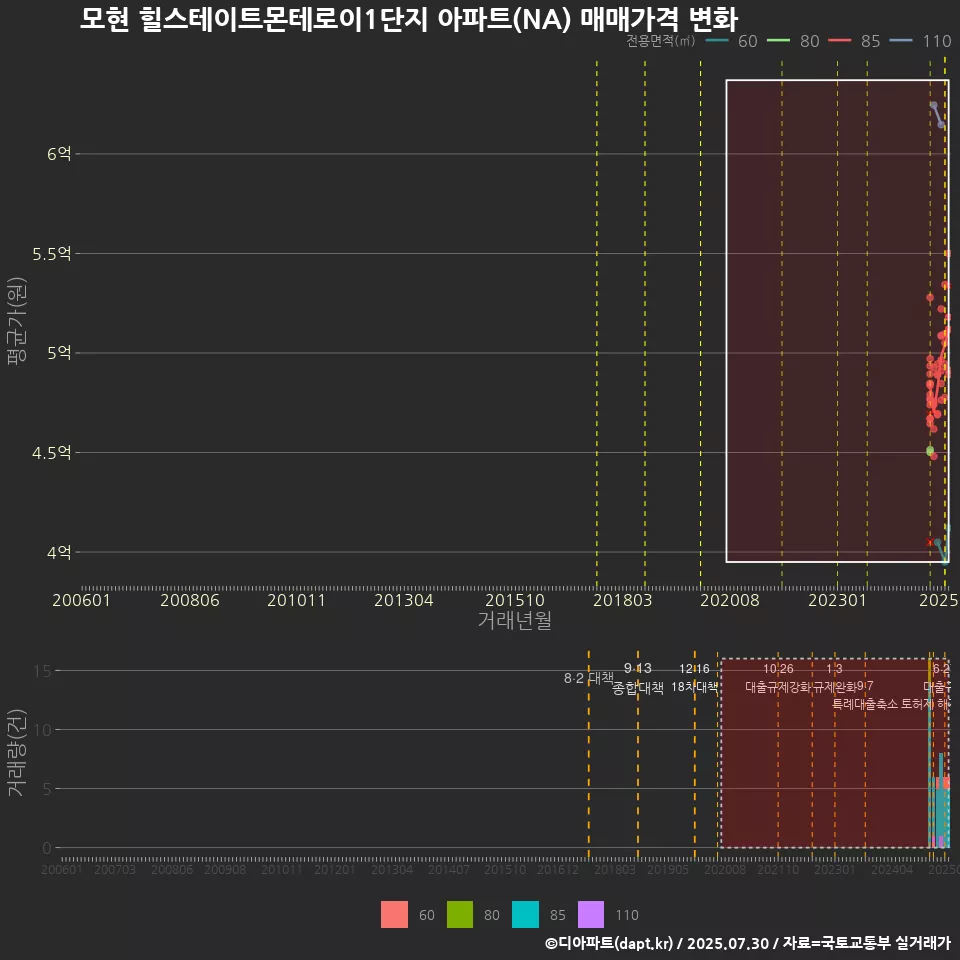The width and height of the screenshot is (960, 960).
Task: Click the 거래량(건) vertical axis title
Action: [x=17, y=753]
